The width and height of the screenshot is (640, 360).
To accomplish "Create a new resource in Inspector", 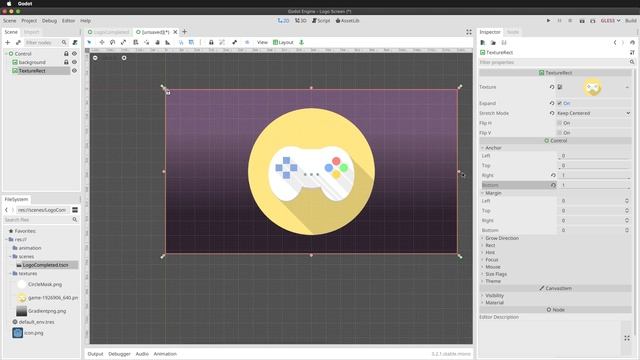I will tap(483, 42).
